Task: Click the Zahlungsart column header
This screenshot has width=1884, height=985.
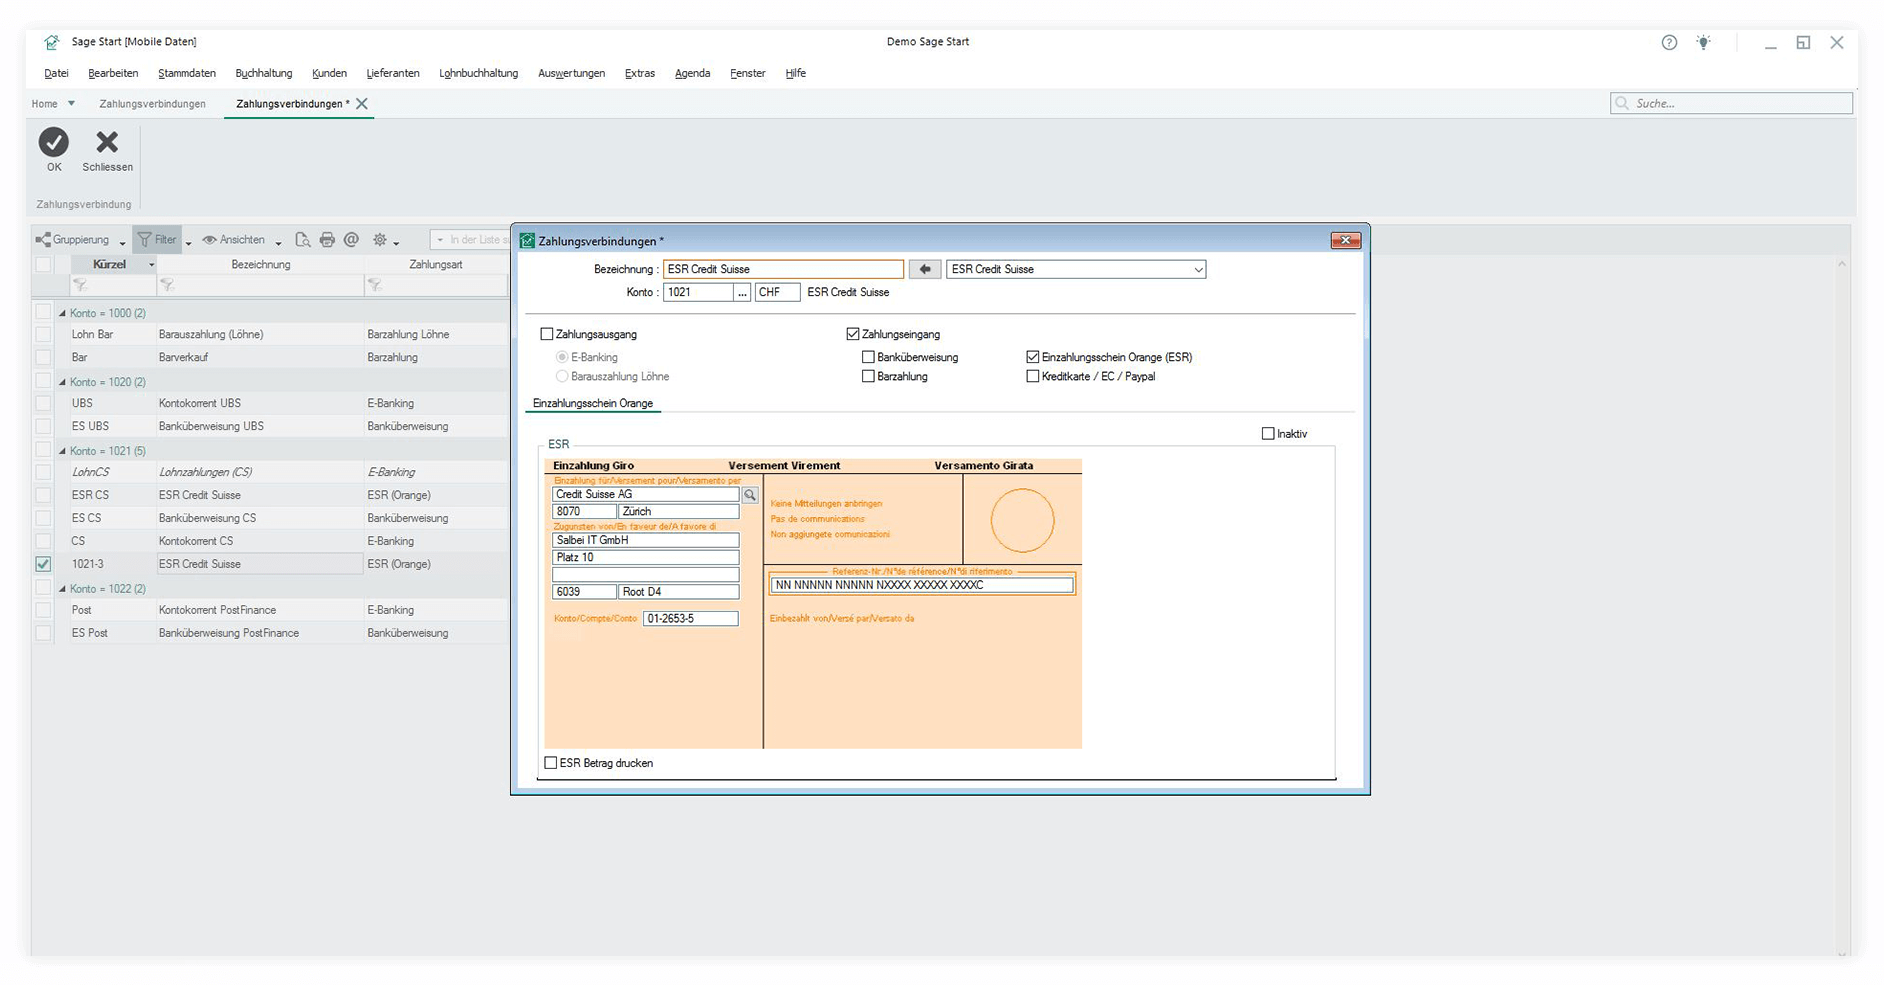Action: pos(436,265)
